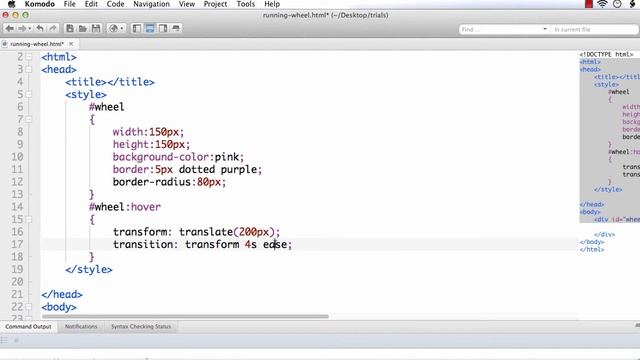The width and height of the screenshot is (640, 360).
Task: Click the '<title></title>' tag line
Action: pos(110,82)
